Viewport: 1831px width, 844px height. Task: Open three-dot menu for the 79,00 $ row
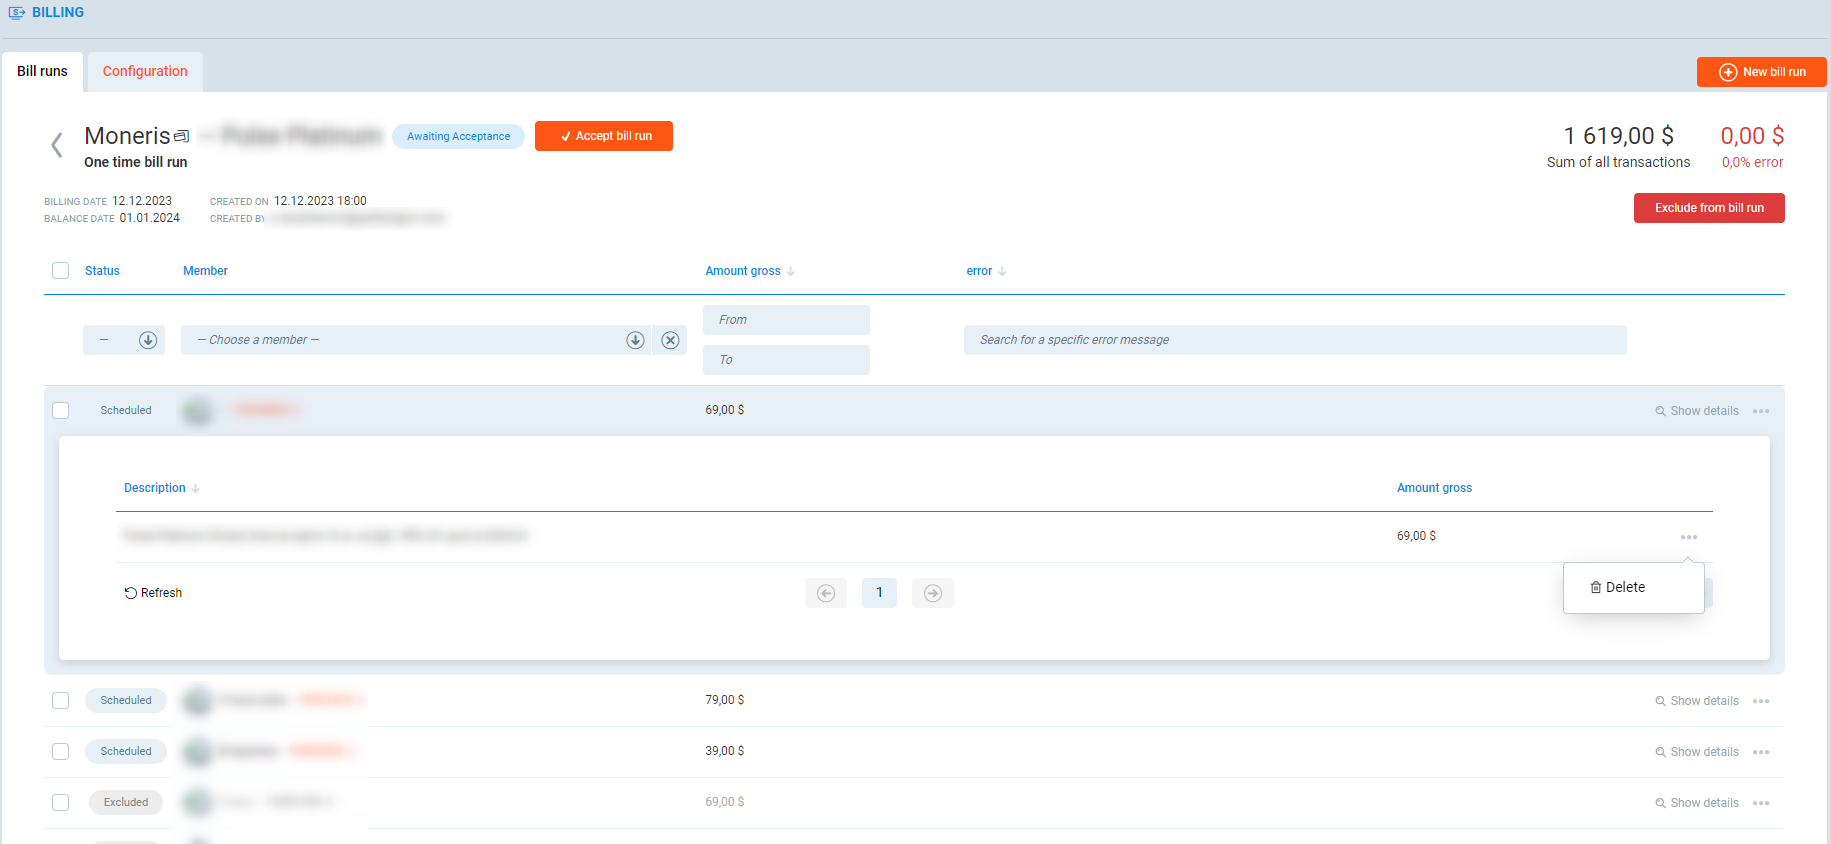tap(1761, 701)
